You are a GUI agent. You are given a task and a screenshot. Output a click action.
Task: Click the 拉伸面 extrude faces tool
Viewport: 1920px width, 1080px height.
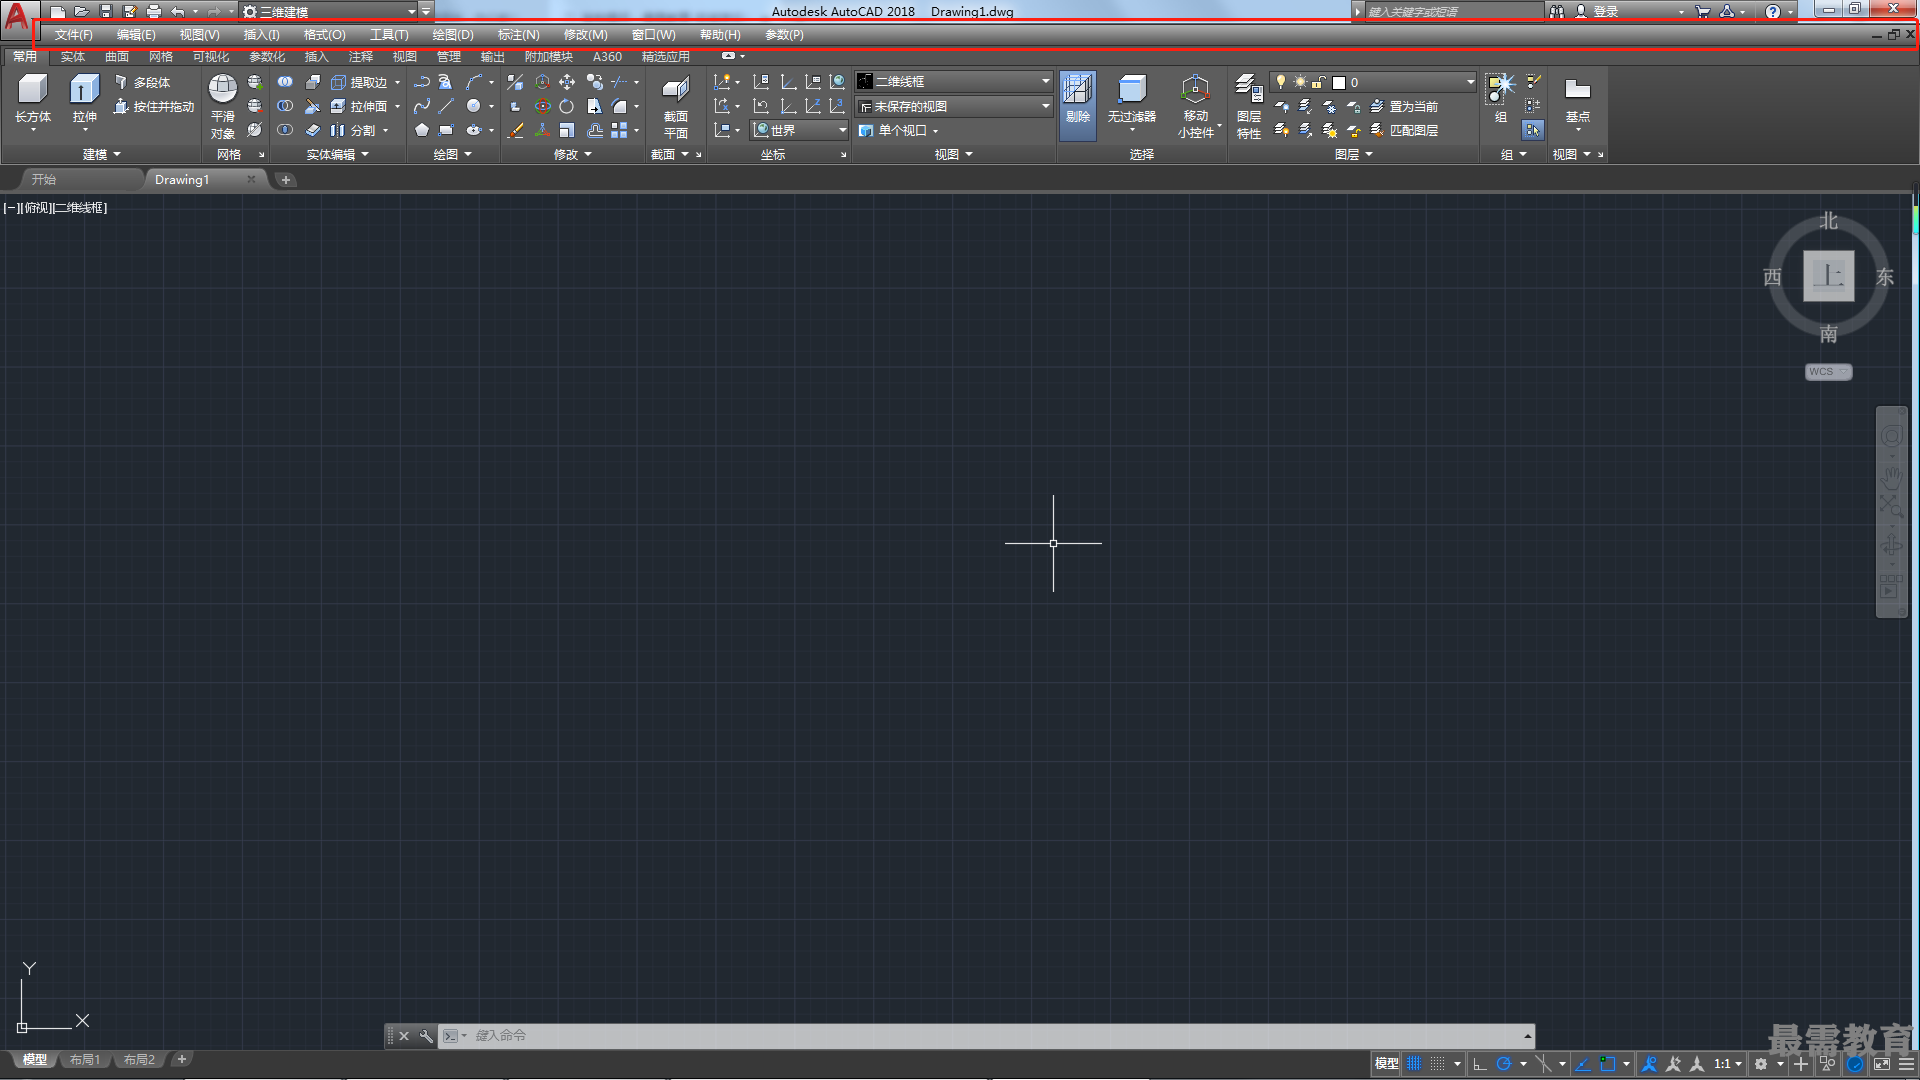click(x=359, y=106)
